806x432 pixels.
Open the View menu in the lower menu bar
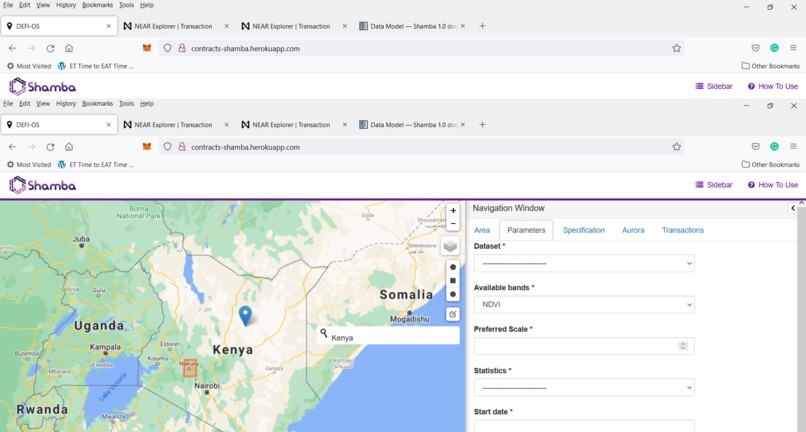(x=43, y=104)
